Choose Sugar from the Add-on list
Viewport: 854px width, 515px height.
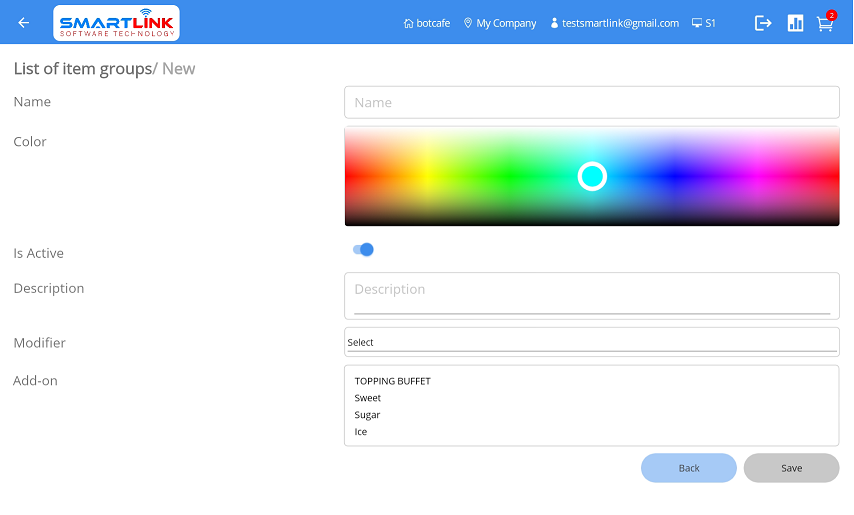[367, 415]
